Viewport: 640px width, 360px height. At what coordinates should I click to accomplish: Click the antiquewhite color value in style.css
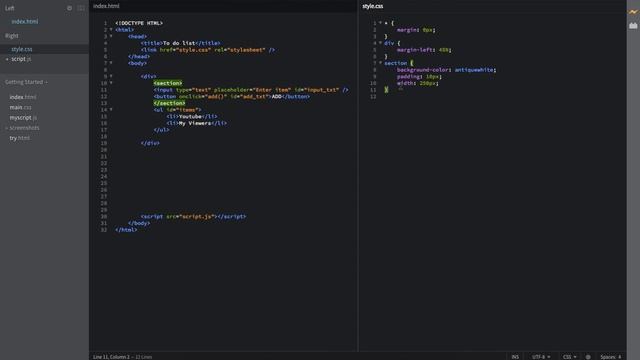coord(474,70)
